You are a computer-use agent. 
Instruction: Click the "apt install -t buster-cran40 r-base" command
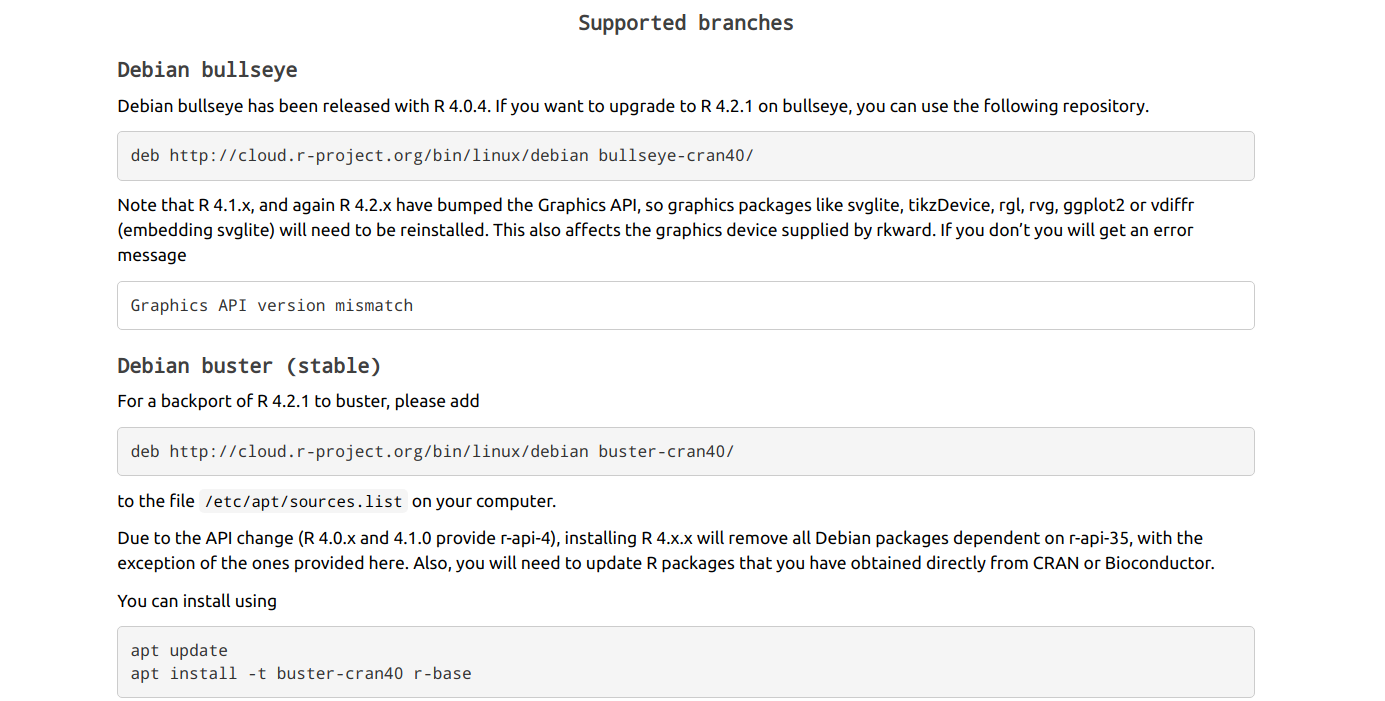click(x=301, y=674)
